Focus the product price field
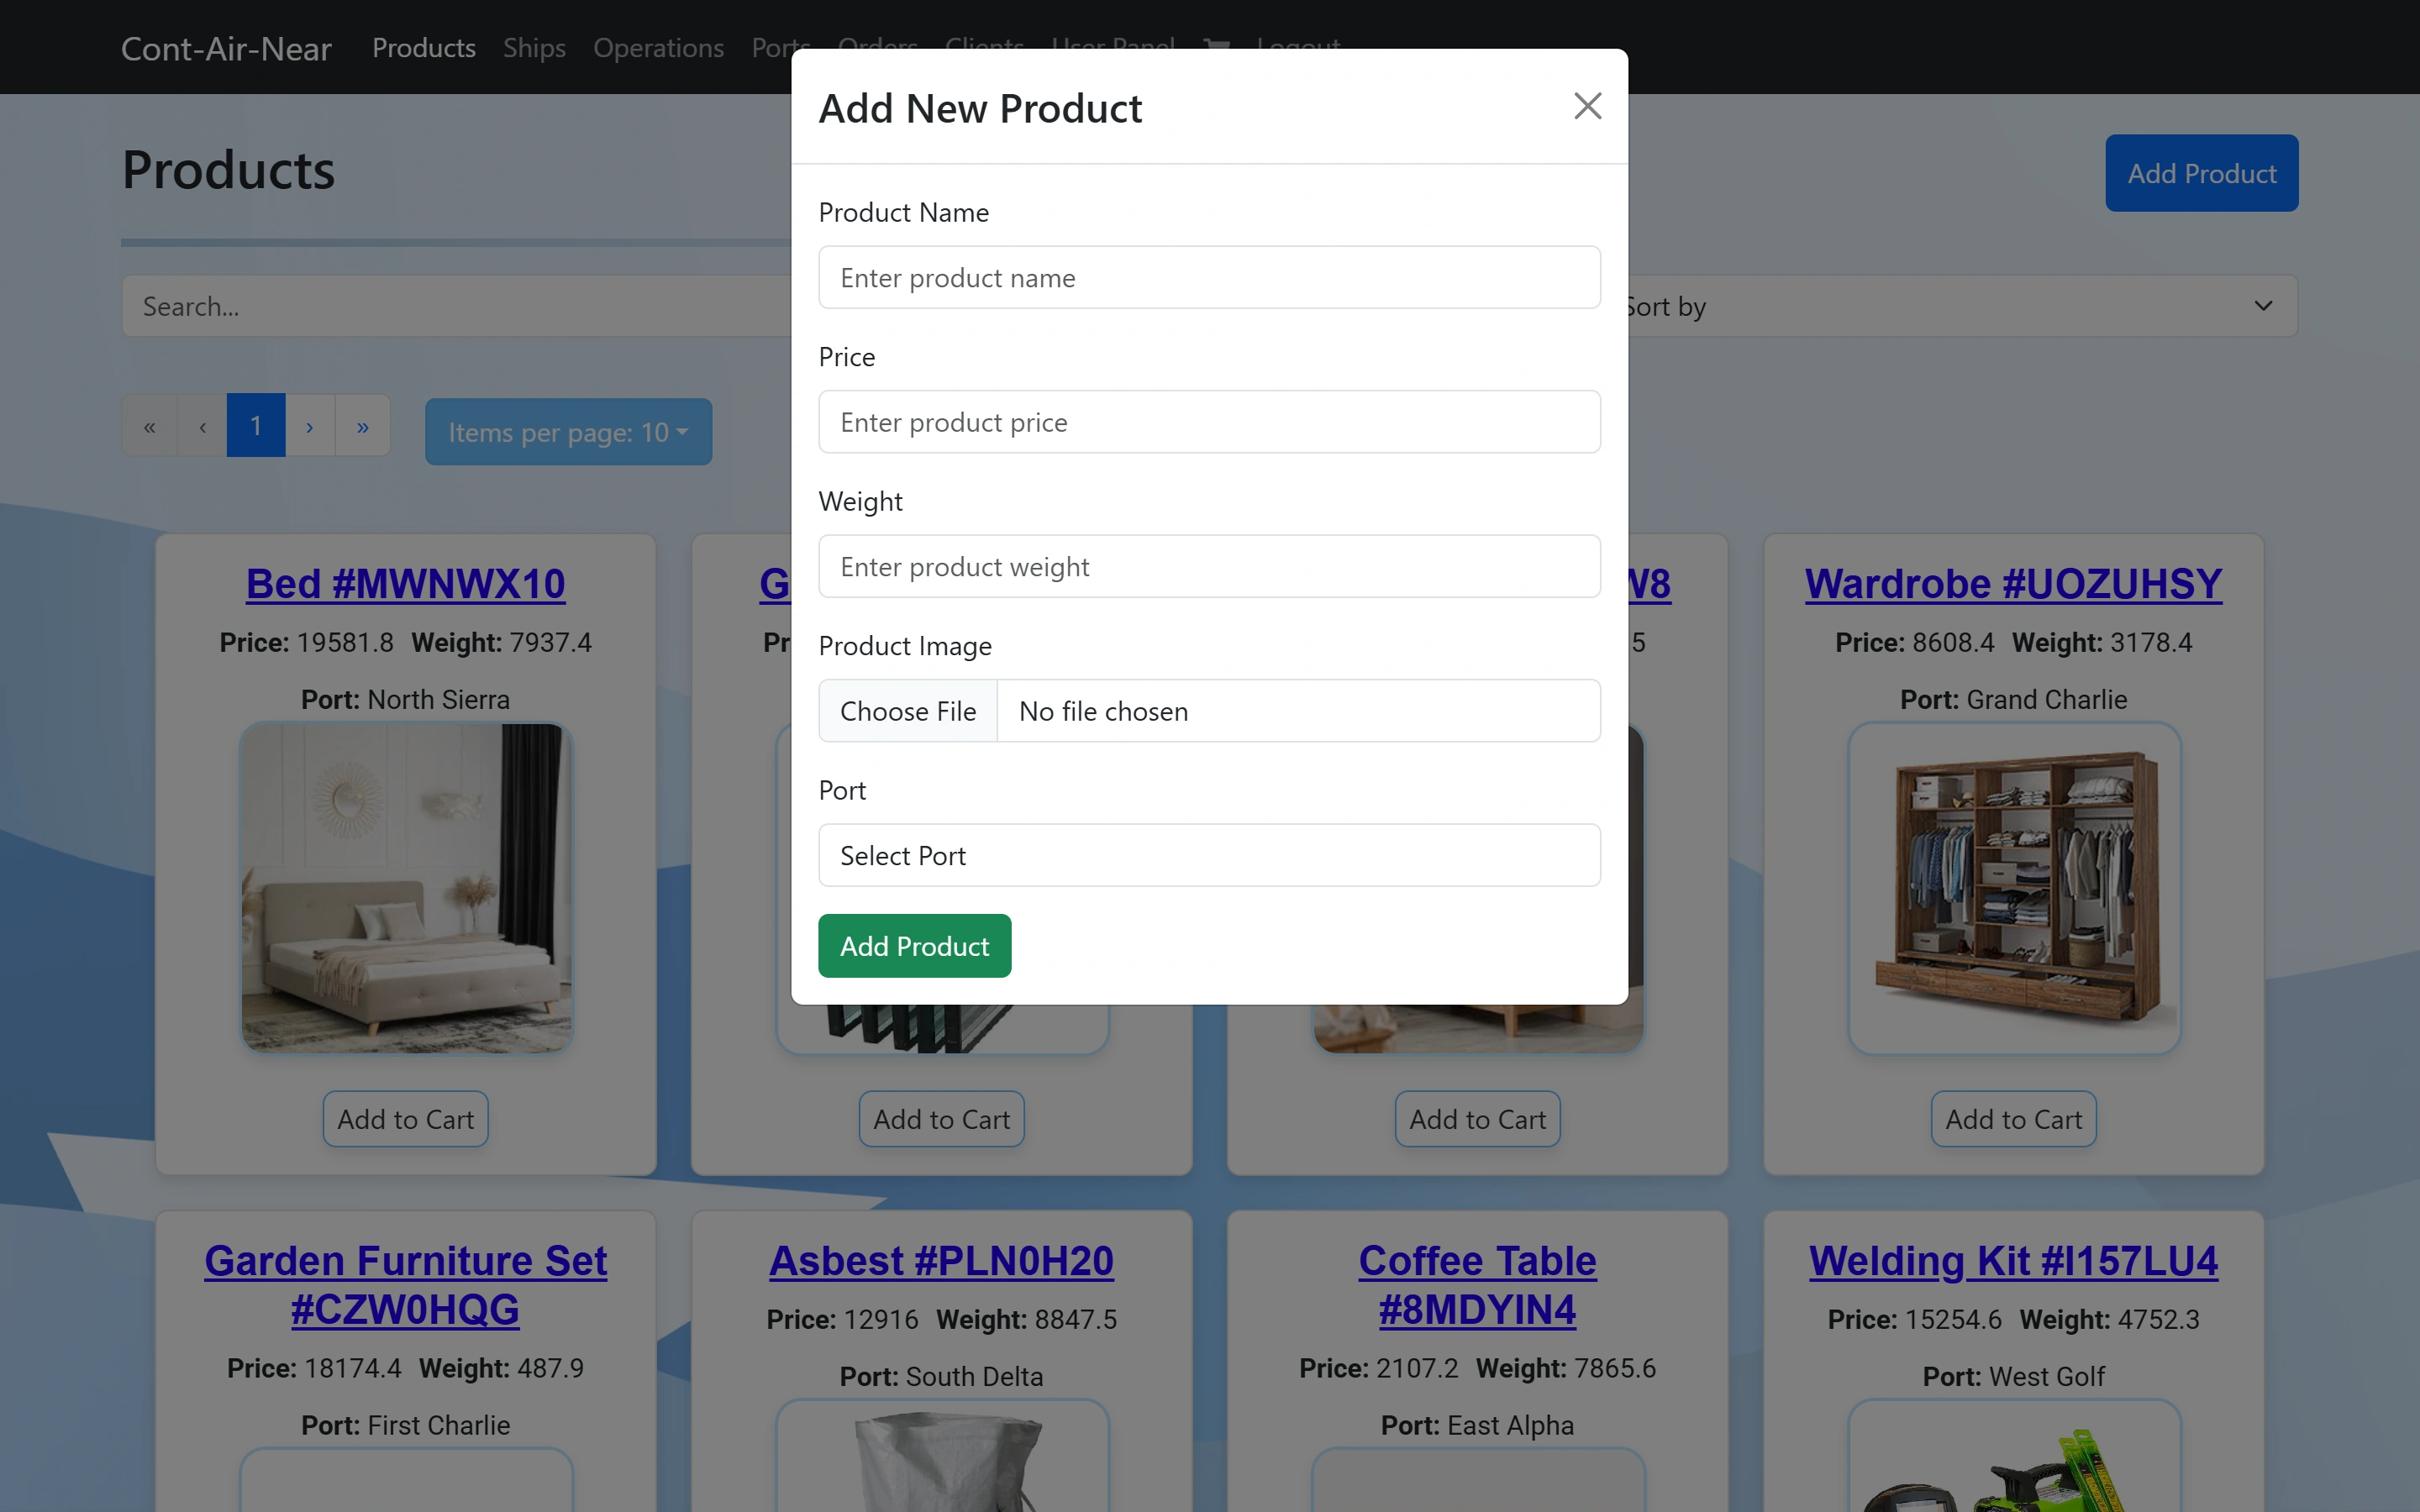Screen dimensions: 2420x1512 1209,422
